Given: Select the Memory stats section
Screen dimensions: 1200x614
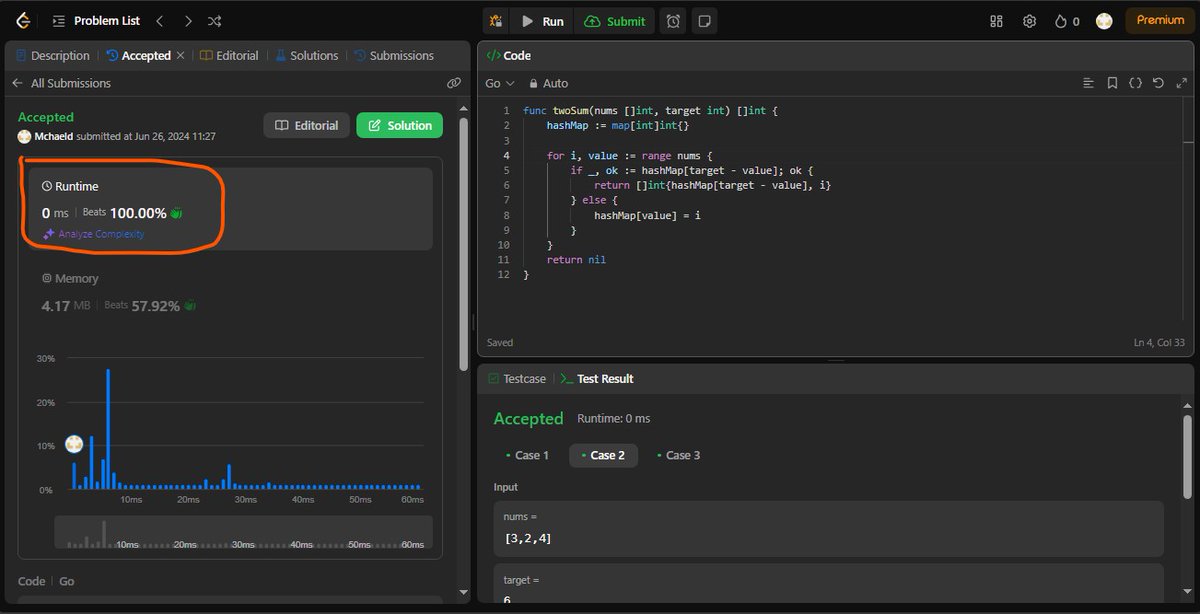Looking at the screenshot, I should [x=230, y=293].
